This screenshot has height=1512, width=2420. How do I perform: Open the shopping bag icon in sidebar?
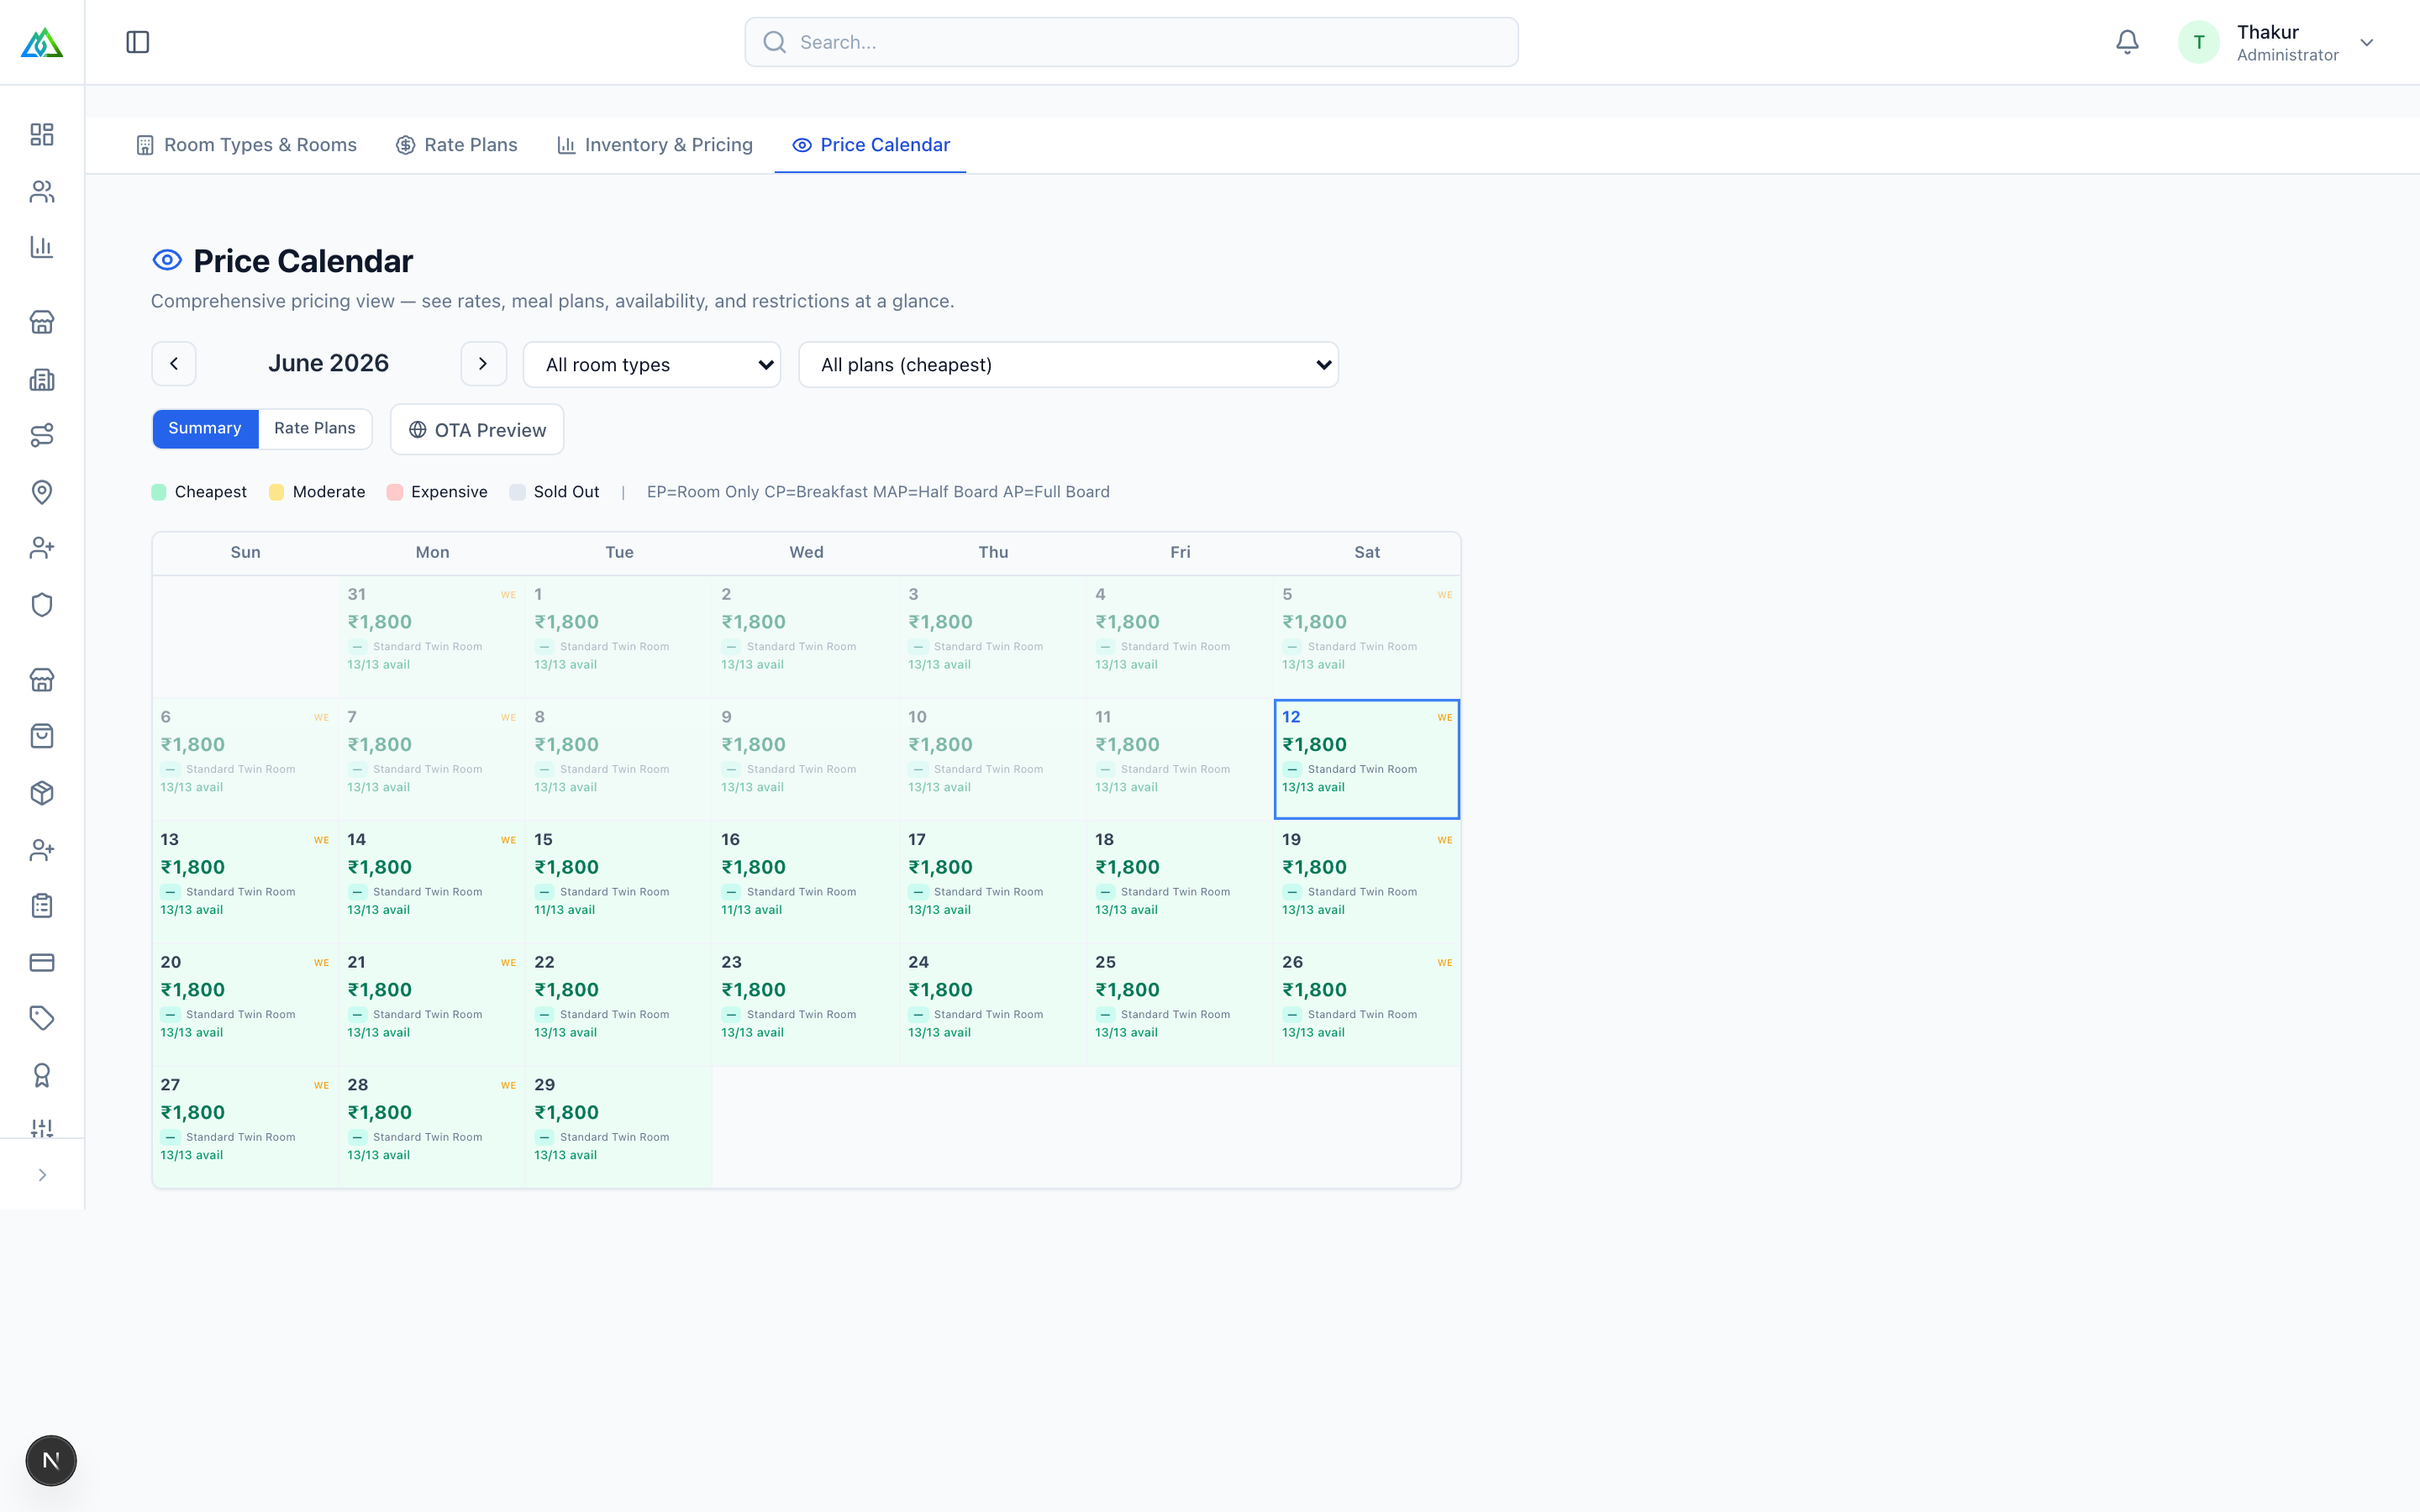[42, 736]
